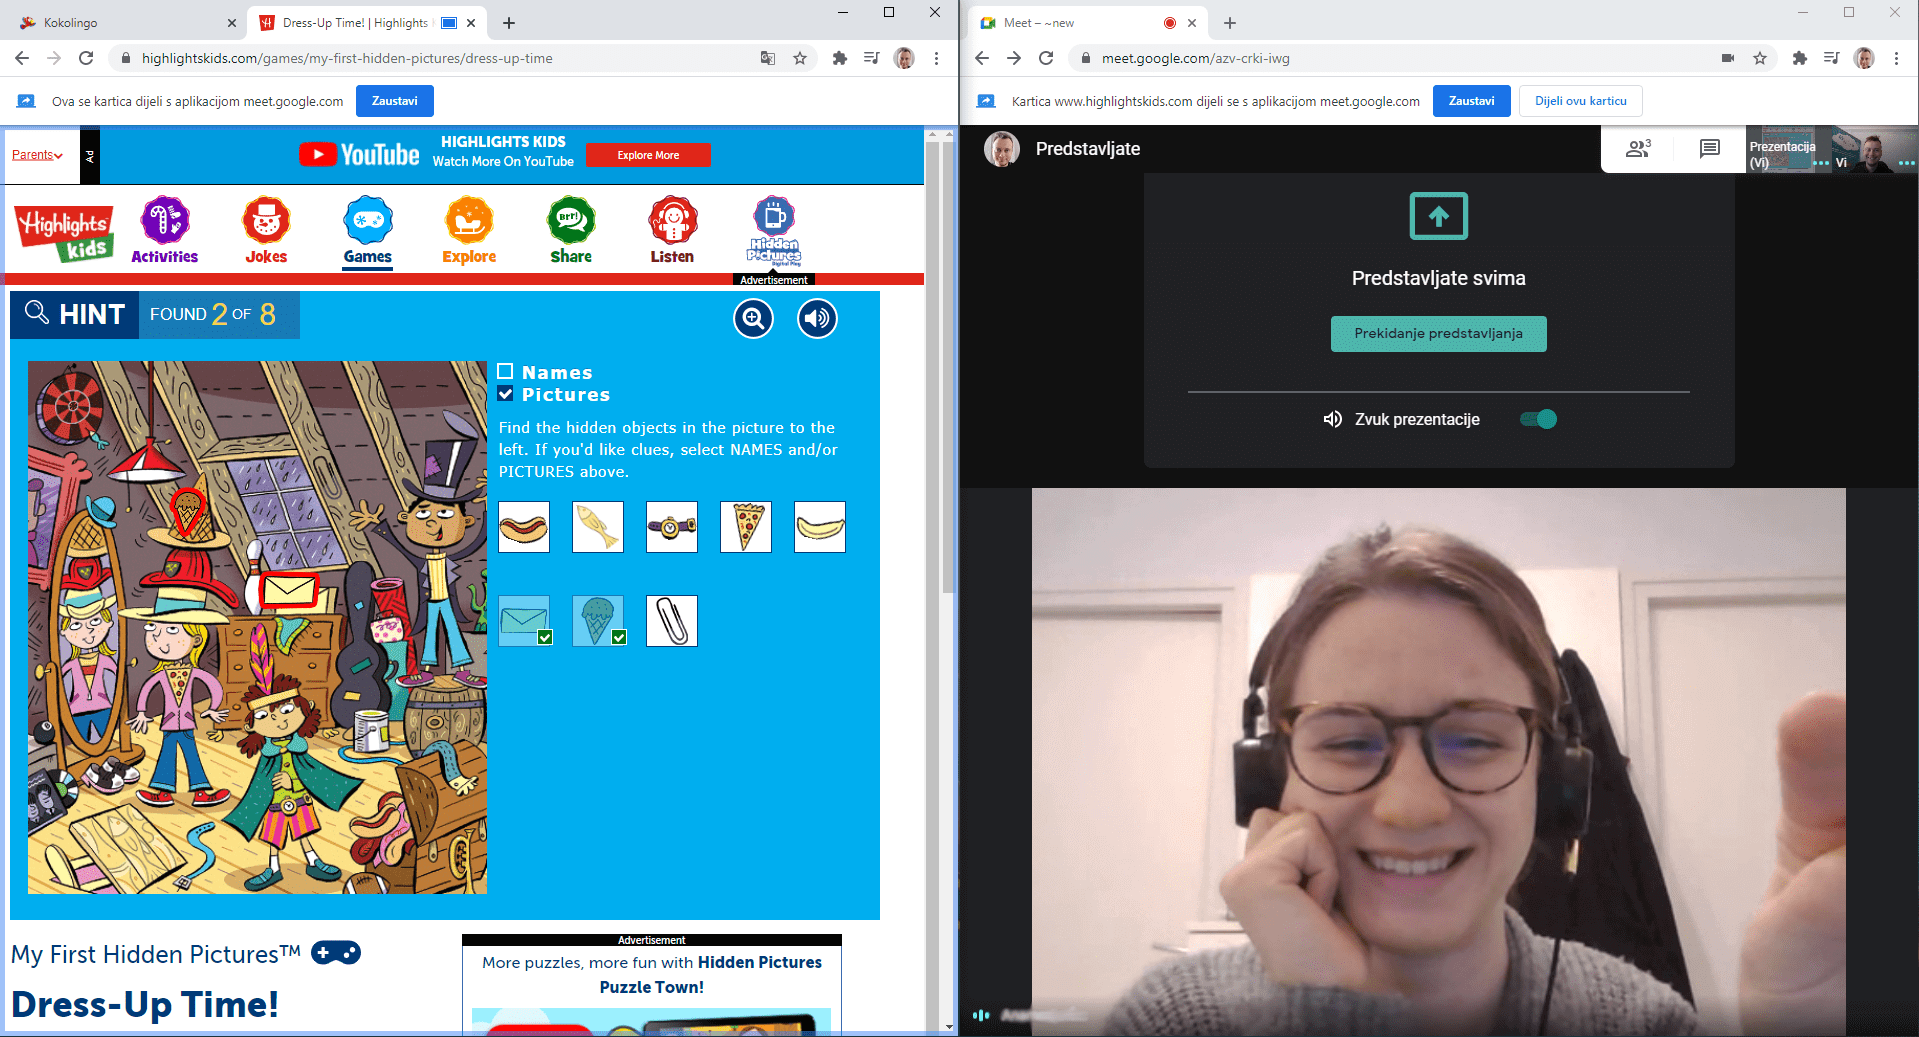Select the found envelope clue picture
Viewport: 1919px width, 1037px height.
(x=524, y=621)
